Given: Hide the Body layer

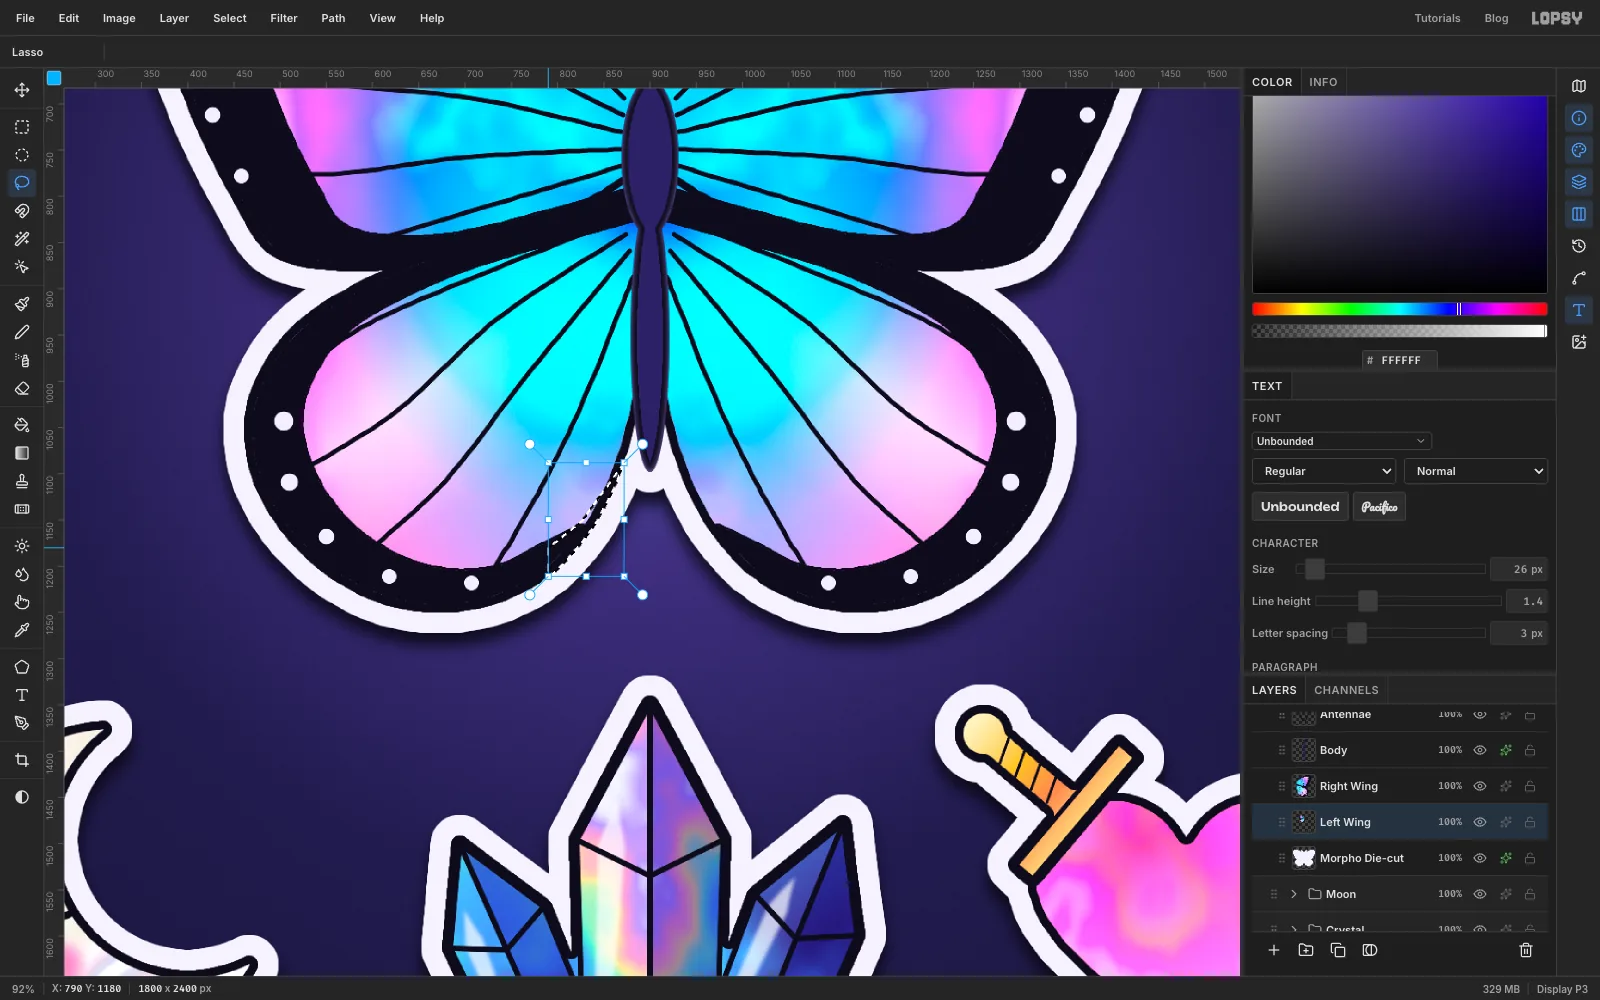Looking at the screenshot, I should pos(1480,750).
